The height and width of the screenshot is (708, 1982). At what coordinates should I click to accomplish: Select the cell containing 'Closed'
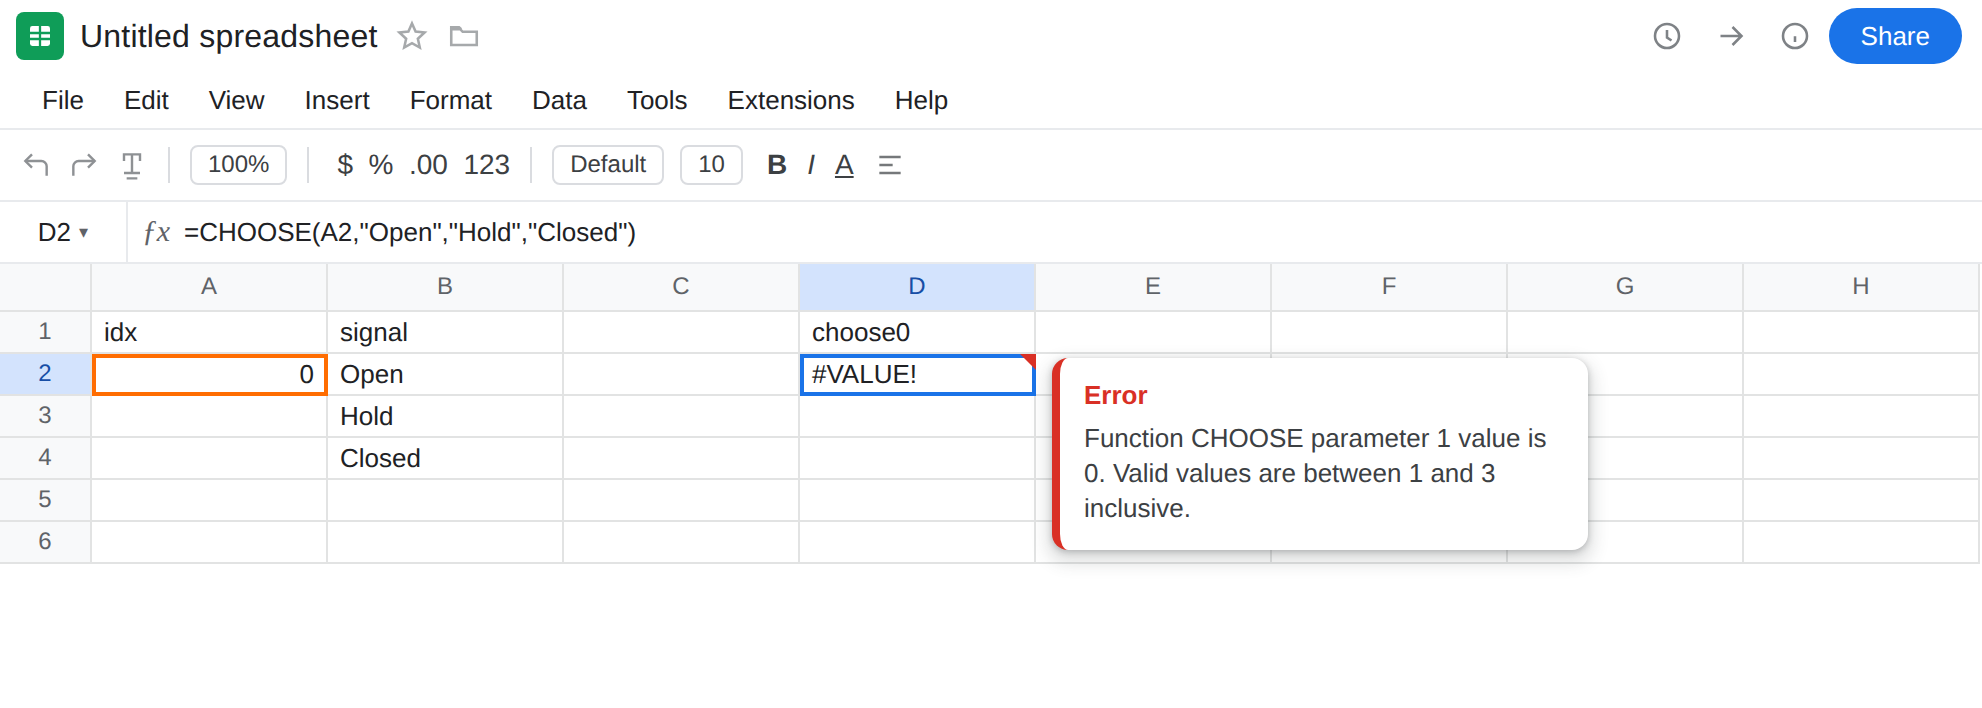(x=445, y=458)
